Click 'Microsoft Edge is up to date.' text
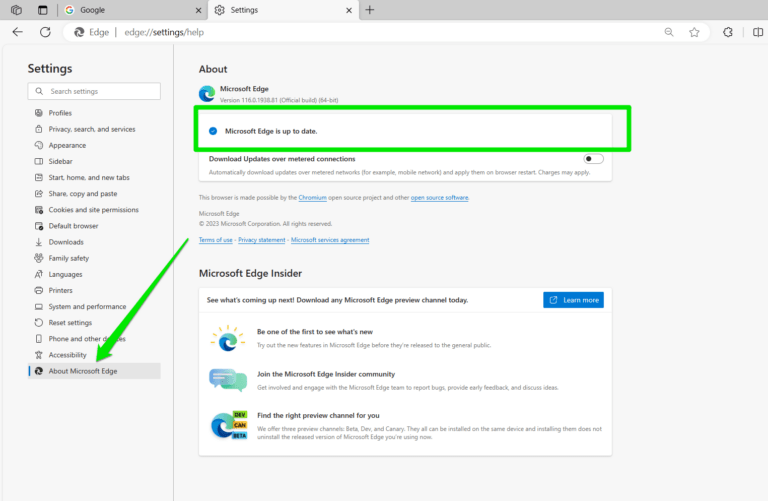 coord(271,131)
